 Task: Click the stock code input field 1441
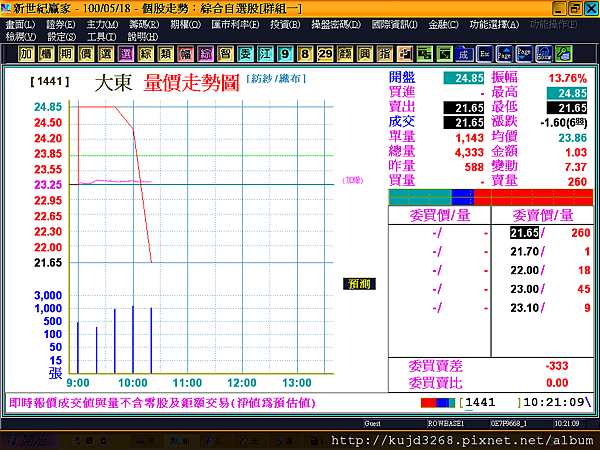[x=489, y=403]
